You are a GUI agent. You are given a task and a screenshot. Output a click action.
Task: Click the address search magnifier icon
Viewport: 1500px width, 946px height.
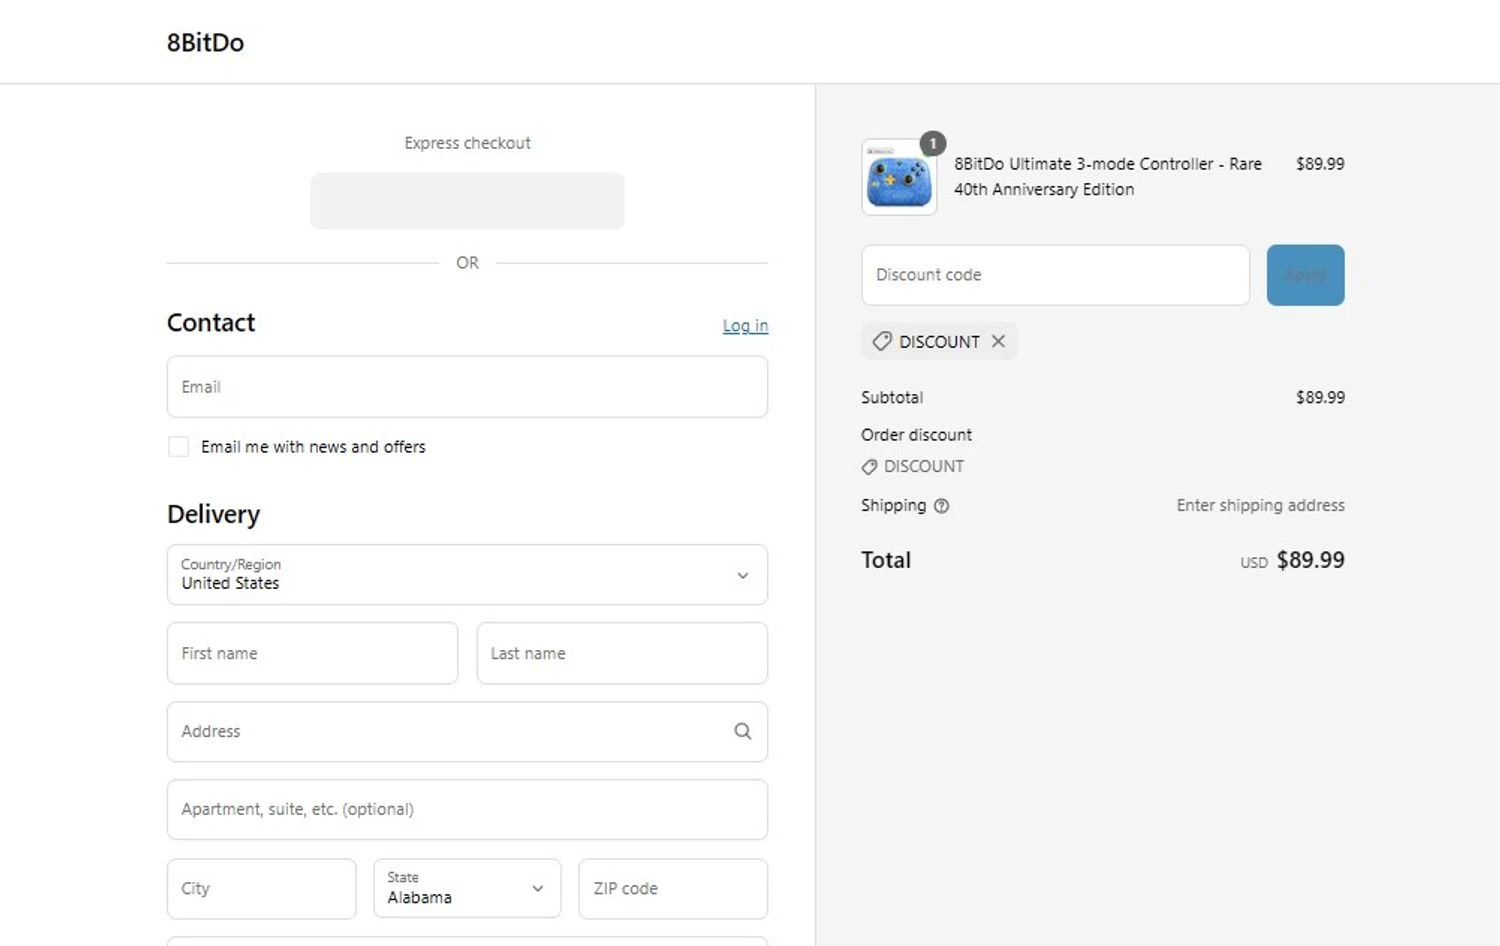click(742, 731)
